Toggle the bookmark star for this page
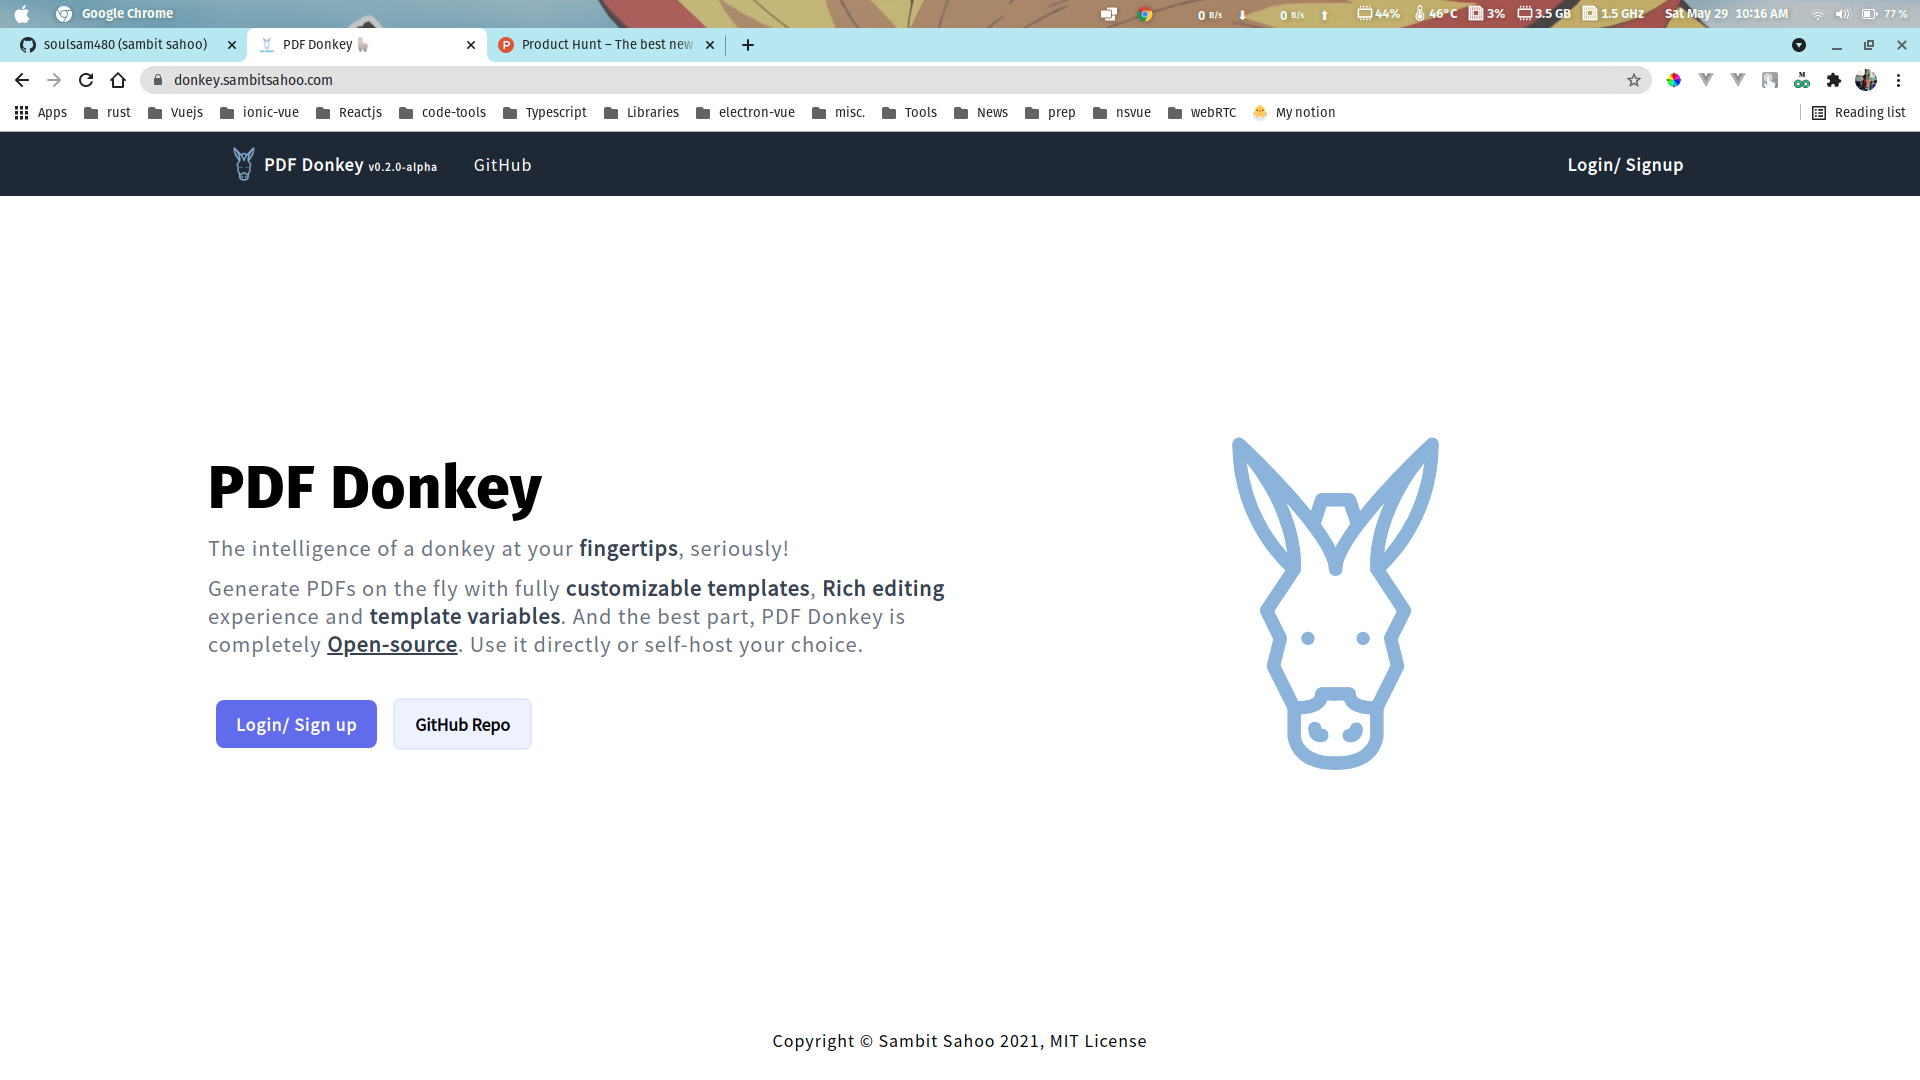Viewport: 1920px width, 1080px height. tap(1634, 80)
